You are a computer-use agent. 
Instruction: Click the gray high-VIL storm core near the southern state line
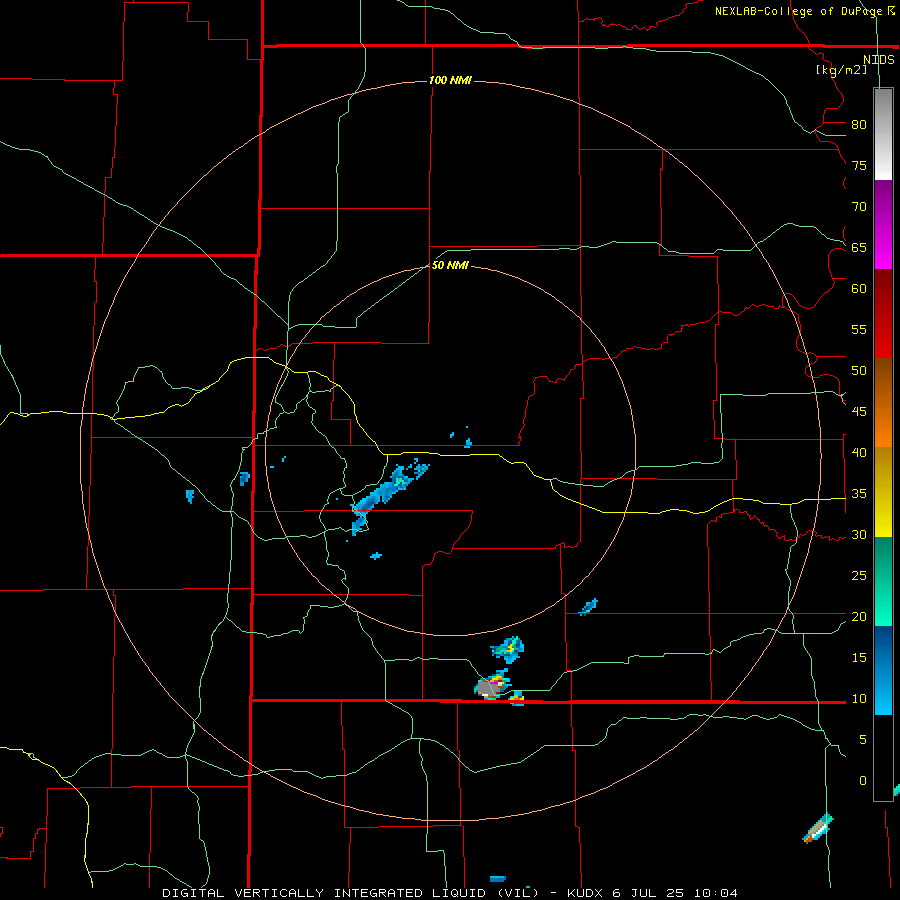click(x=488, y=687)
